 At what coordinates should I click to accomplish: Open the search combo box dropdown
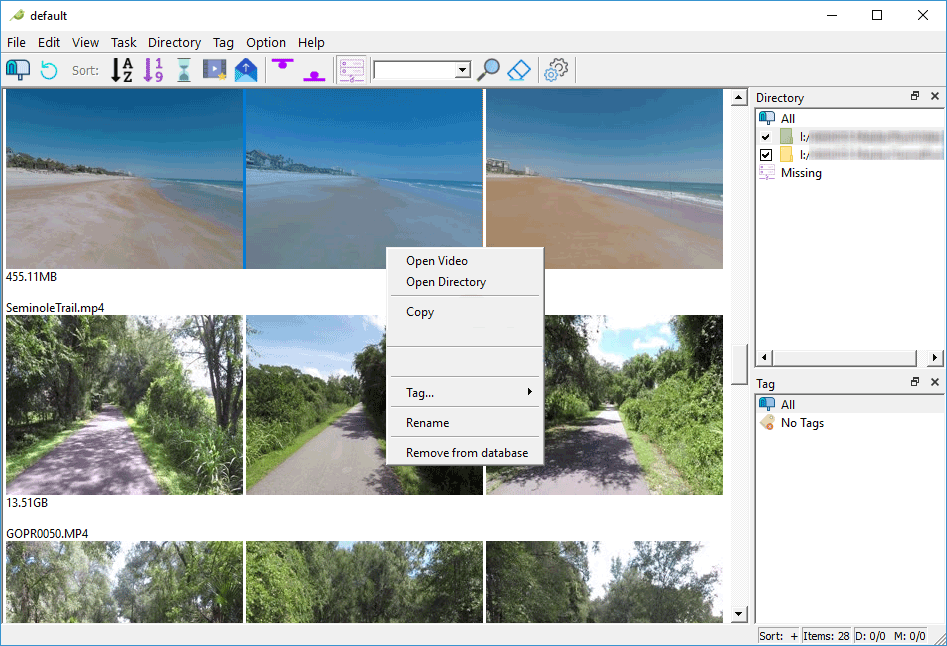[462, 70]
